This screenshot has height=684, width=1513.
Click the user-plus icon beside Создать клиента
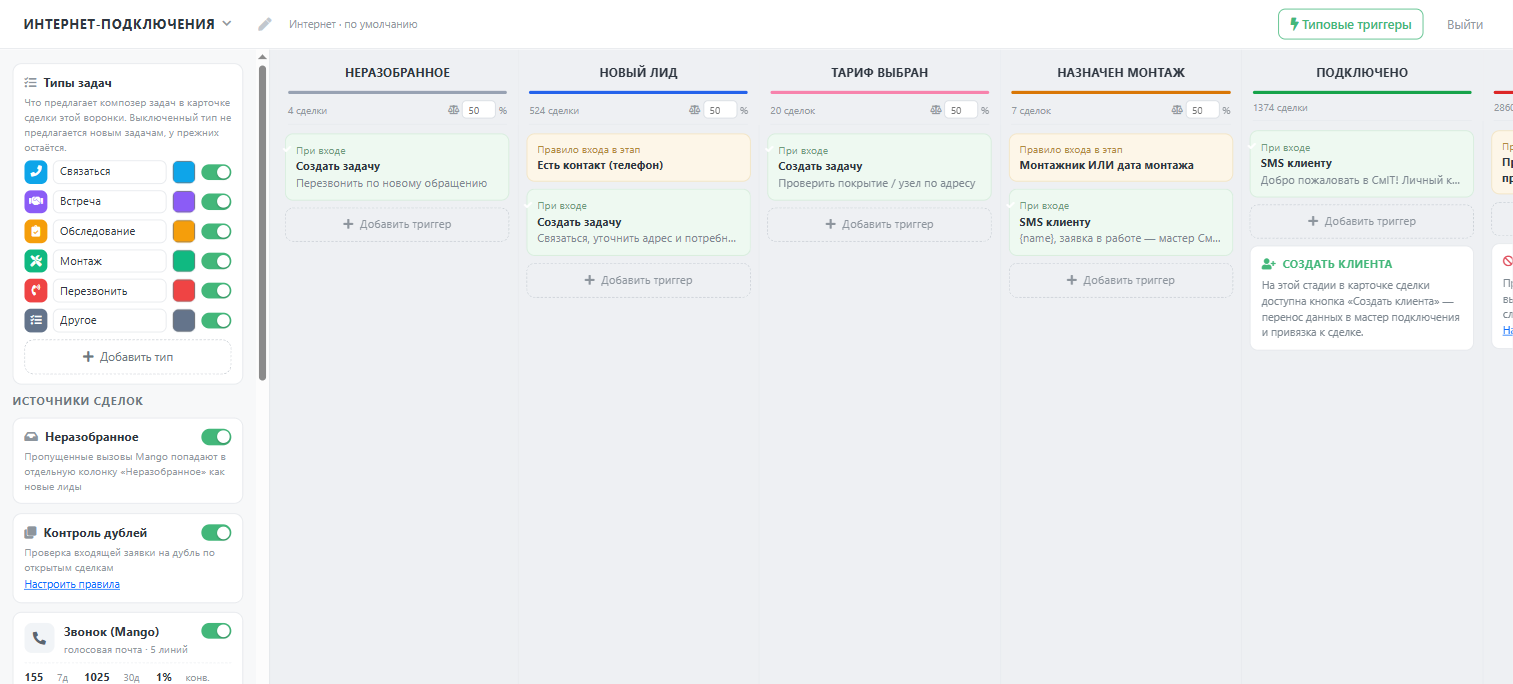pos(1269,264)
